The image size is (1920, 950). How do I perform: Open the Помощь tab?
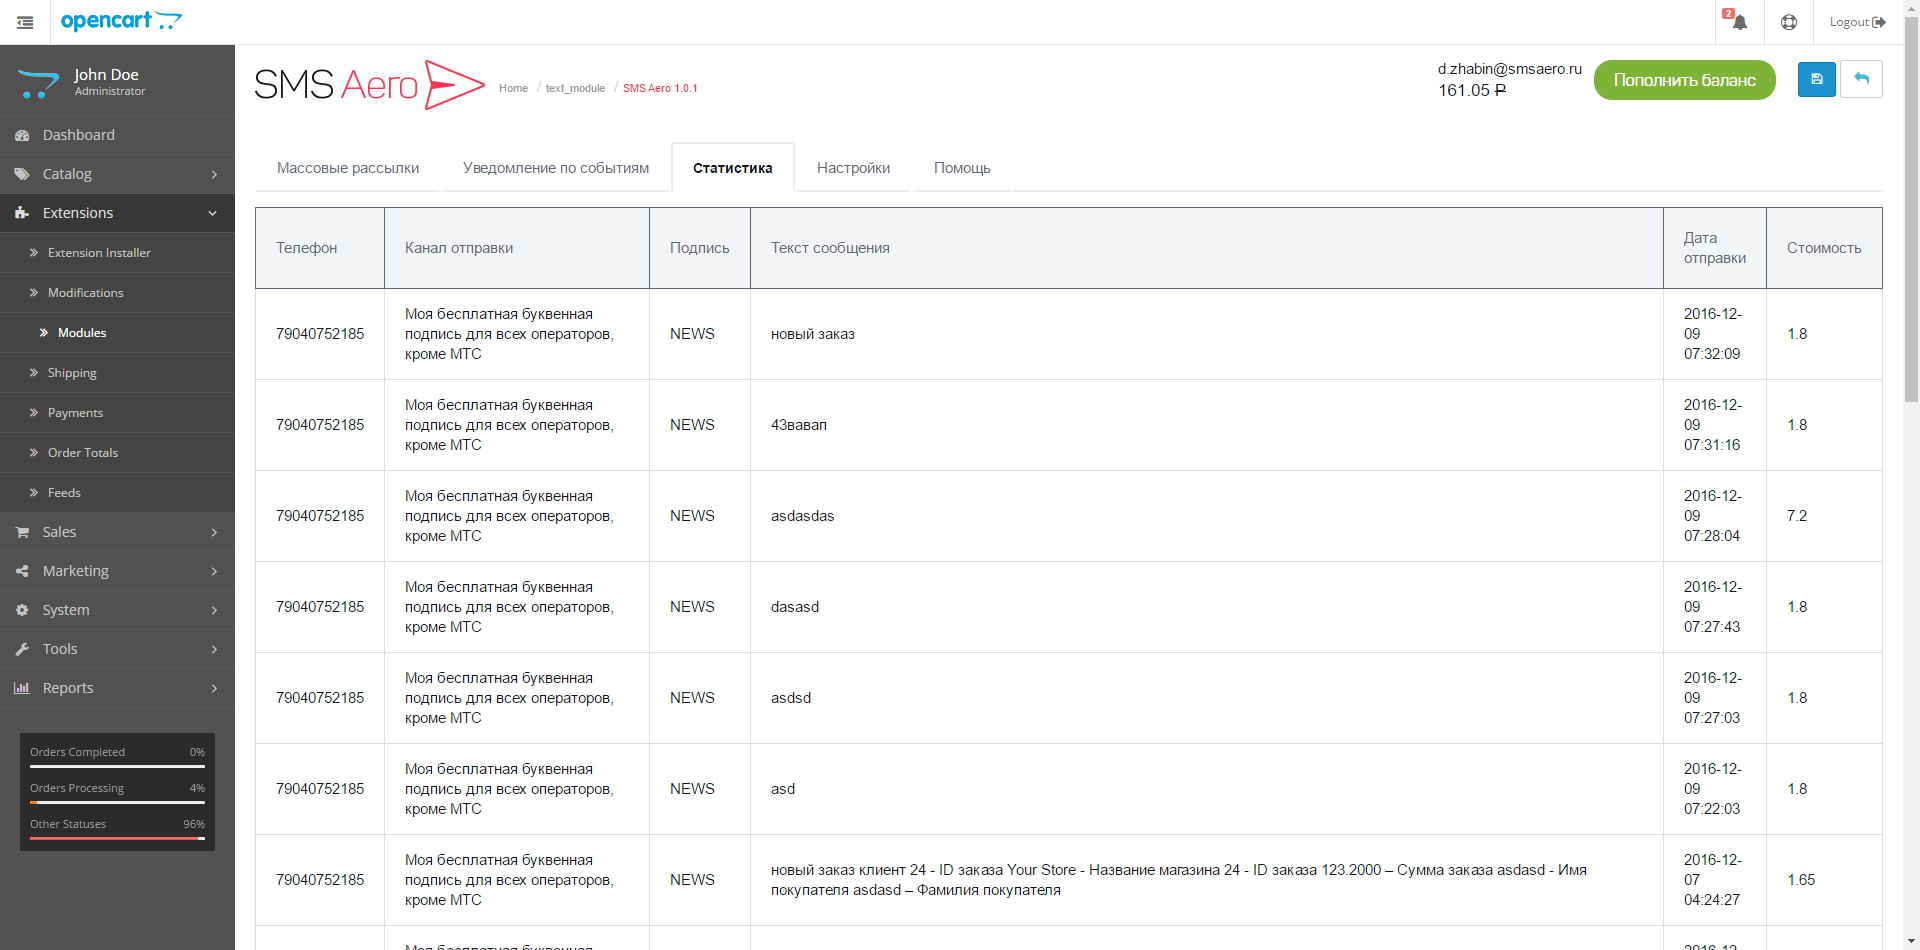tap(962, 168)
